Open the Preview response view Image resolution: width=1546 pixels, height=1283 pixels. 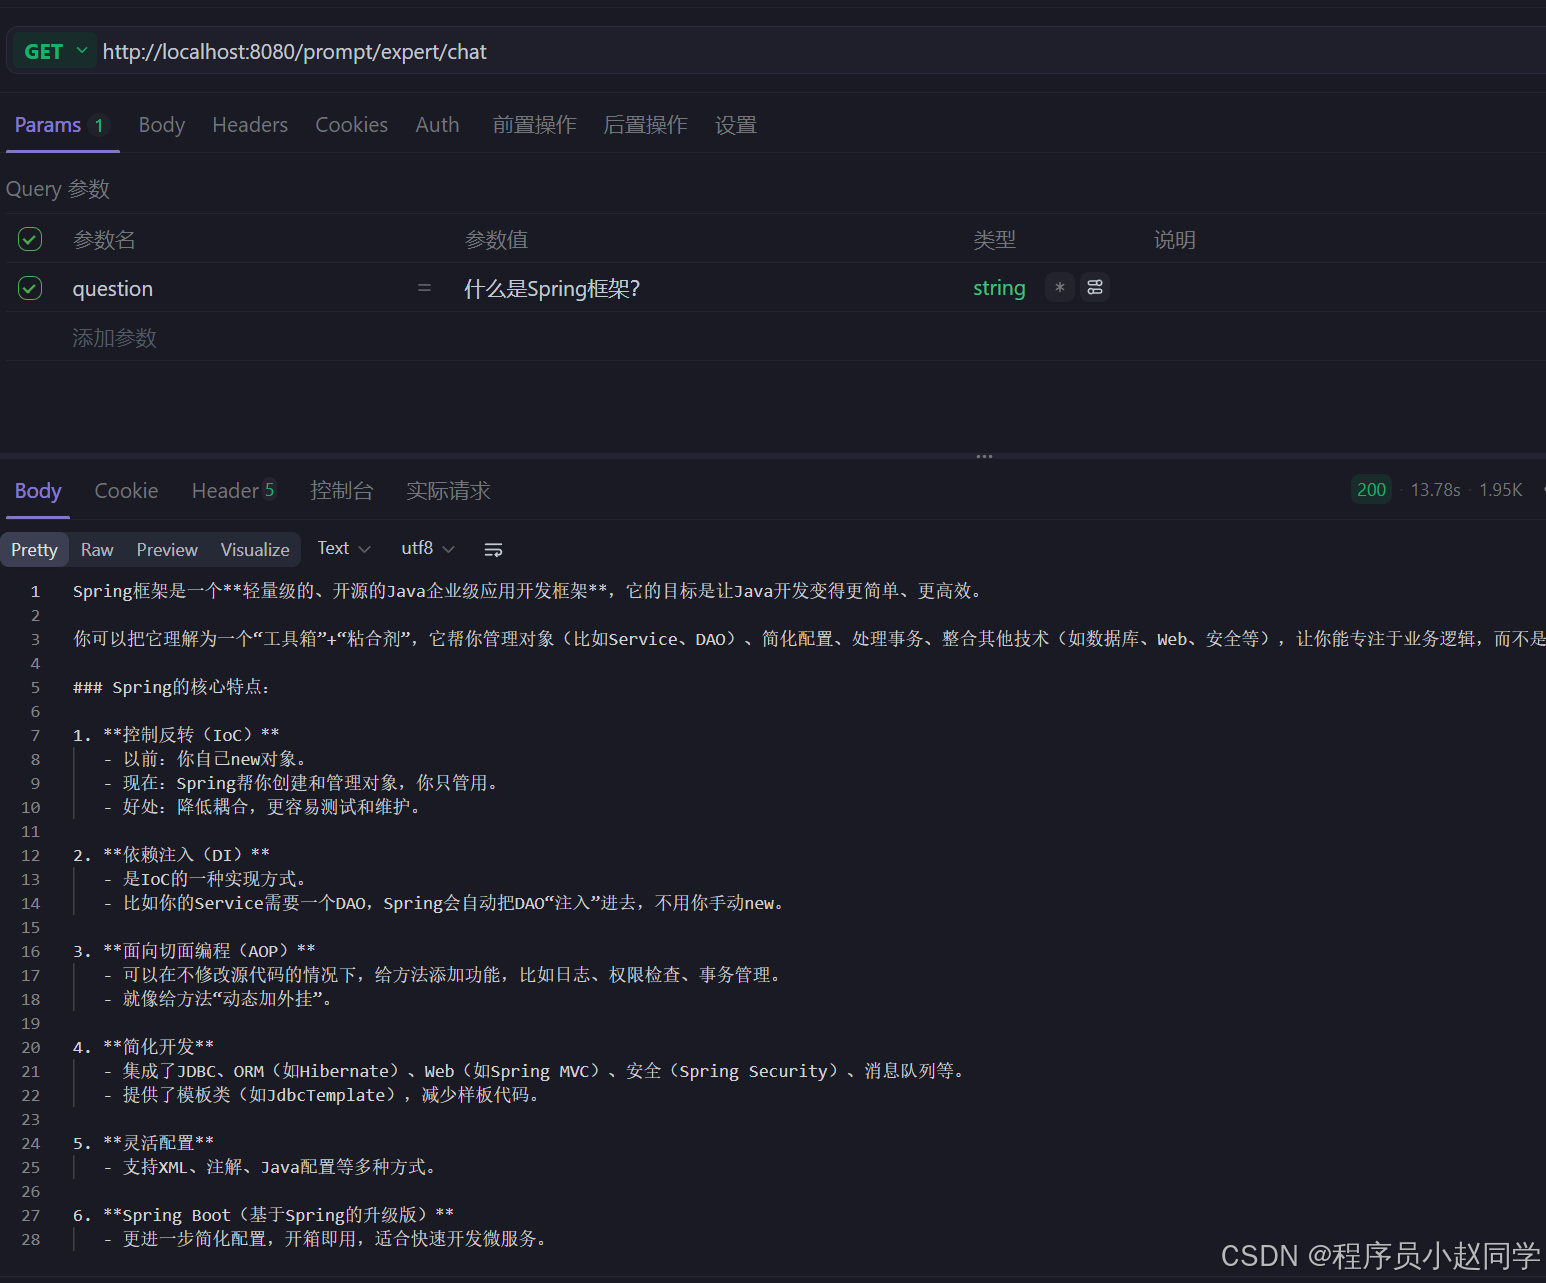(166, 549)
